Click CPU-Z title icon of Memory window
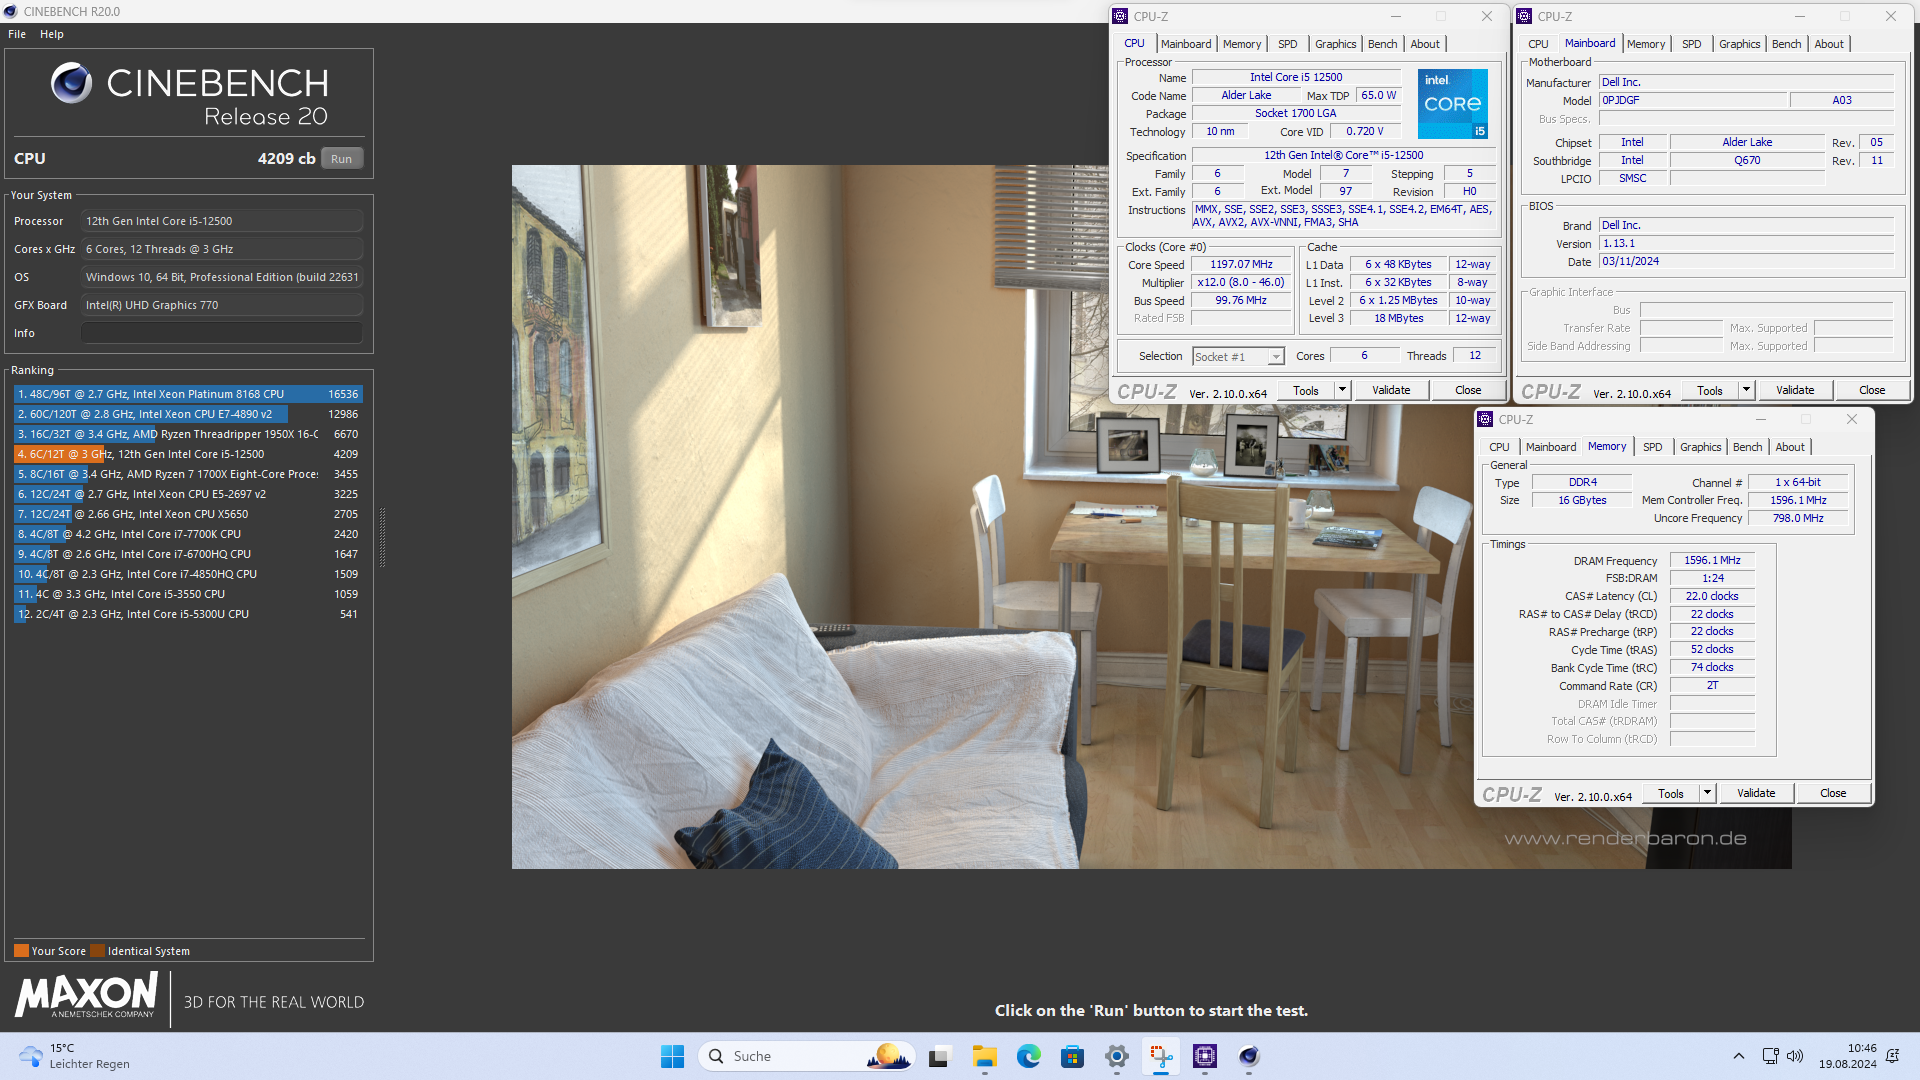 coord(1485,419)
